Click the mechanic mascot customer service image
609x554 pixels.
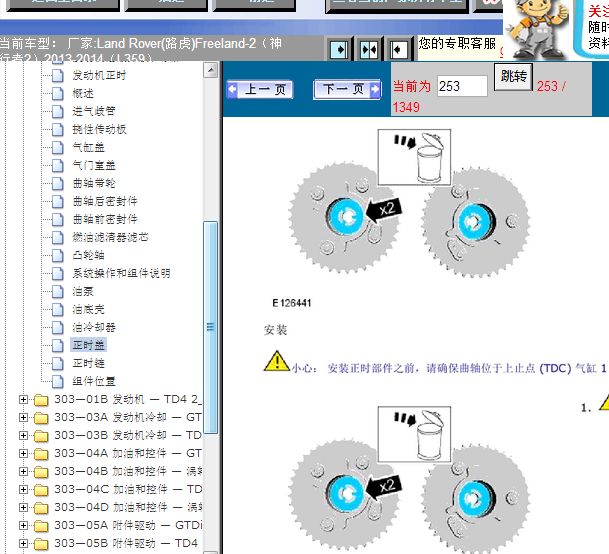pos(538,29)
